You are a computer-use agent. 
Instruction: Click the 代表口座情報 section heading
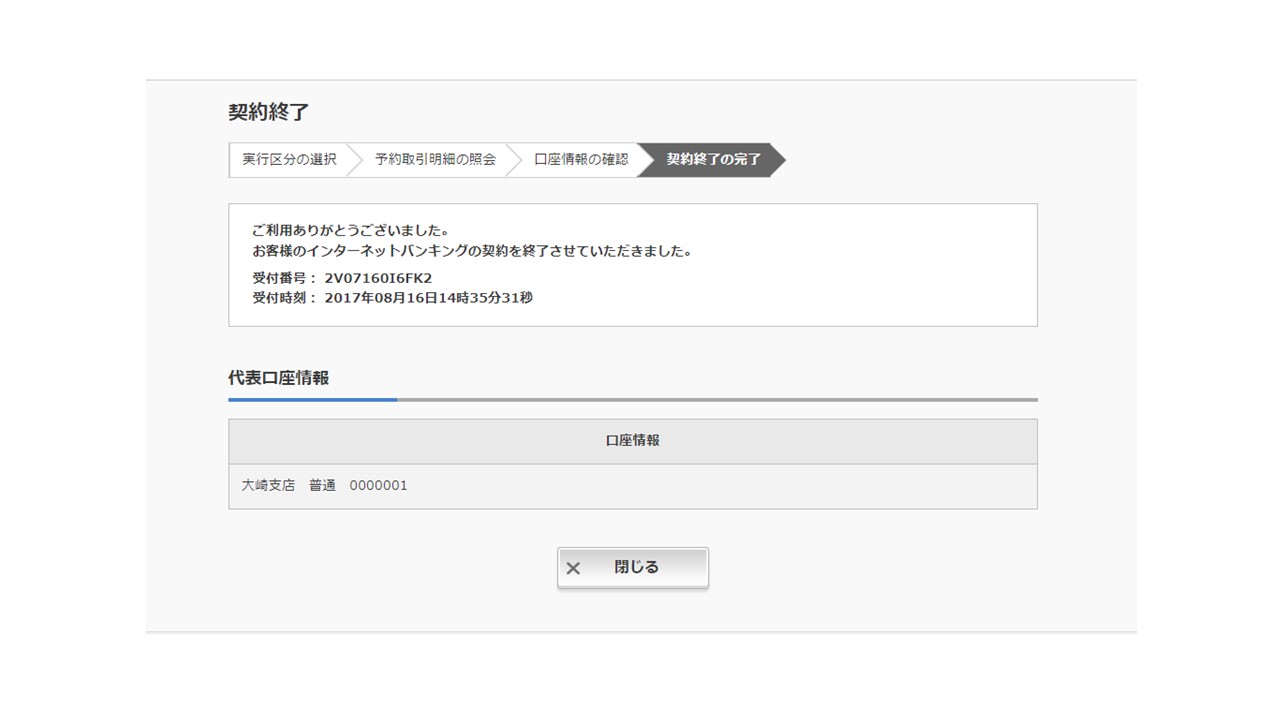(x=278, y=378)
